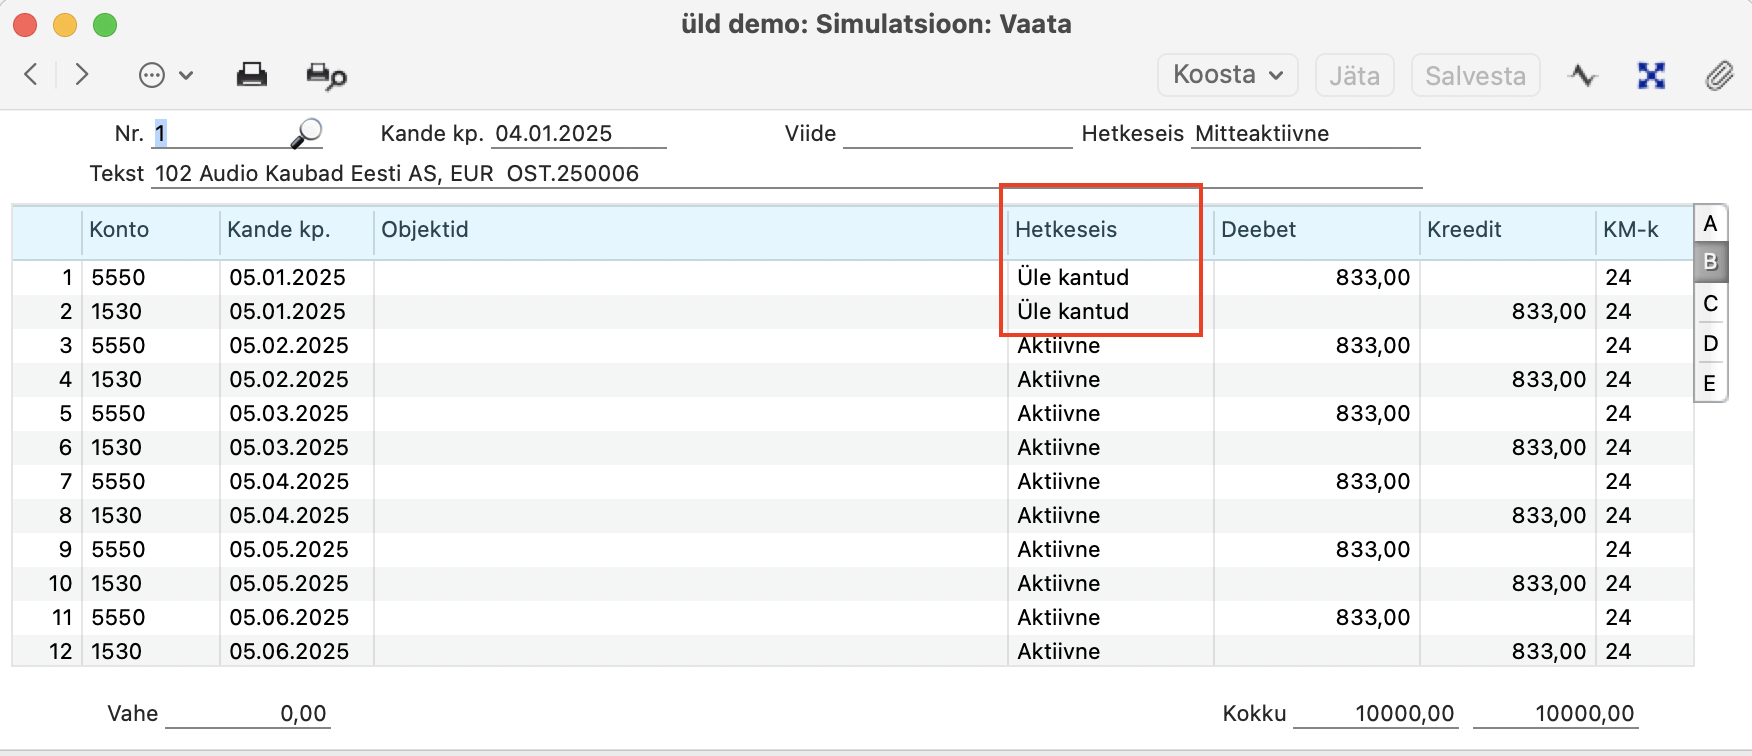Switch to tab A
The width and height of the screenshot is (1752, 756).
click(x=1710, y=223)
